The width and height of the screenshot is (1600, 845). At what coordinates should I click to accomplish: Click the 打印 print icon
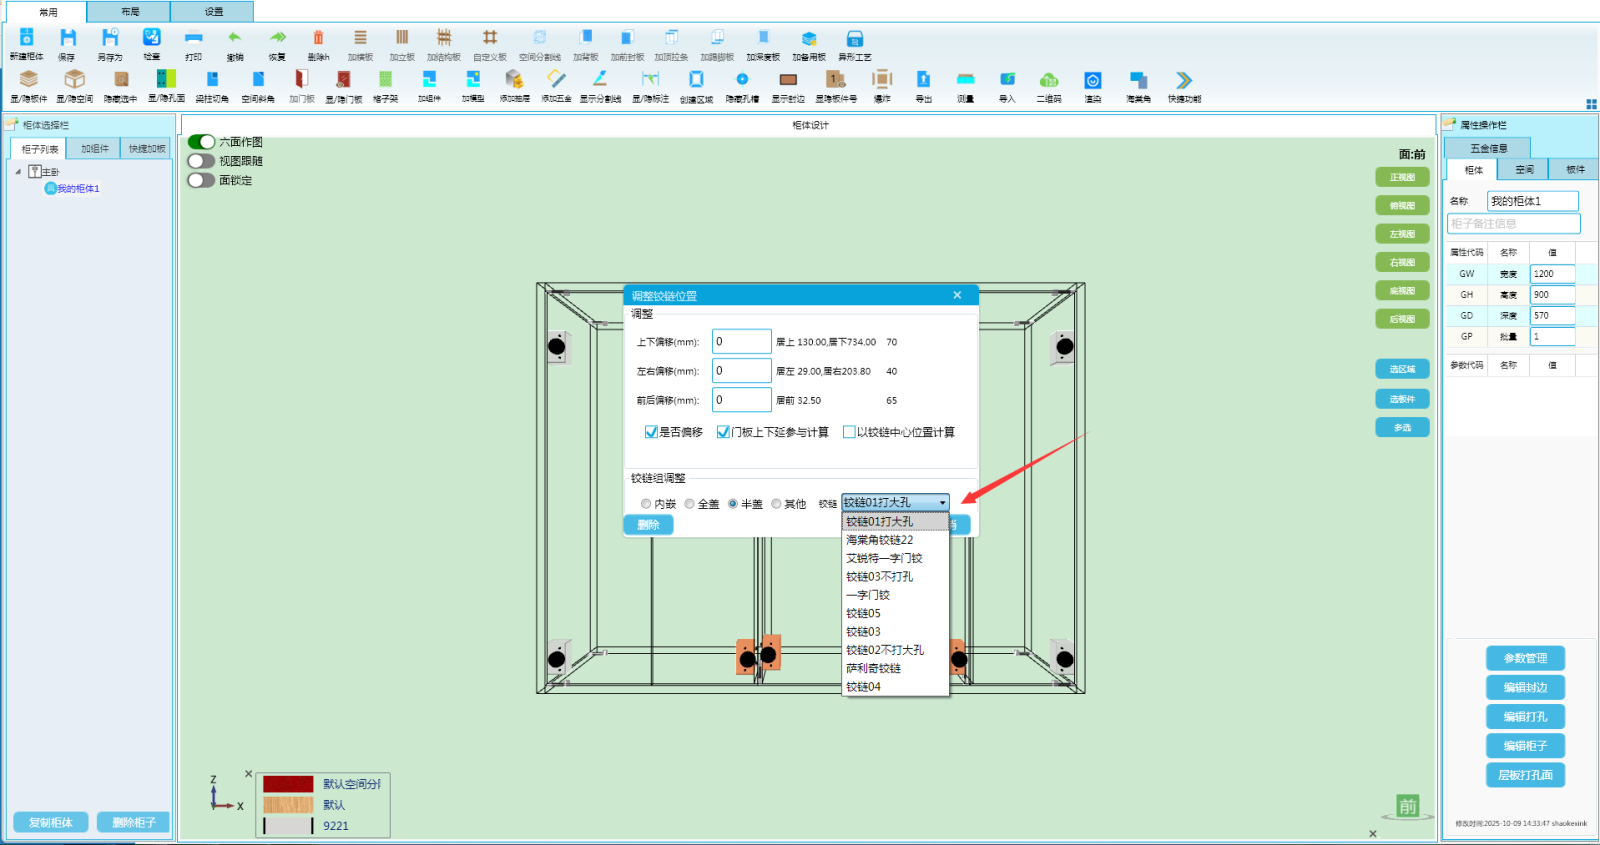193,40
